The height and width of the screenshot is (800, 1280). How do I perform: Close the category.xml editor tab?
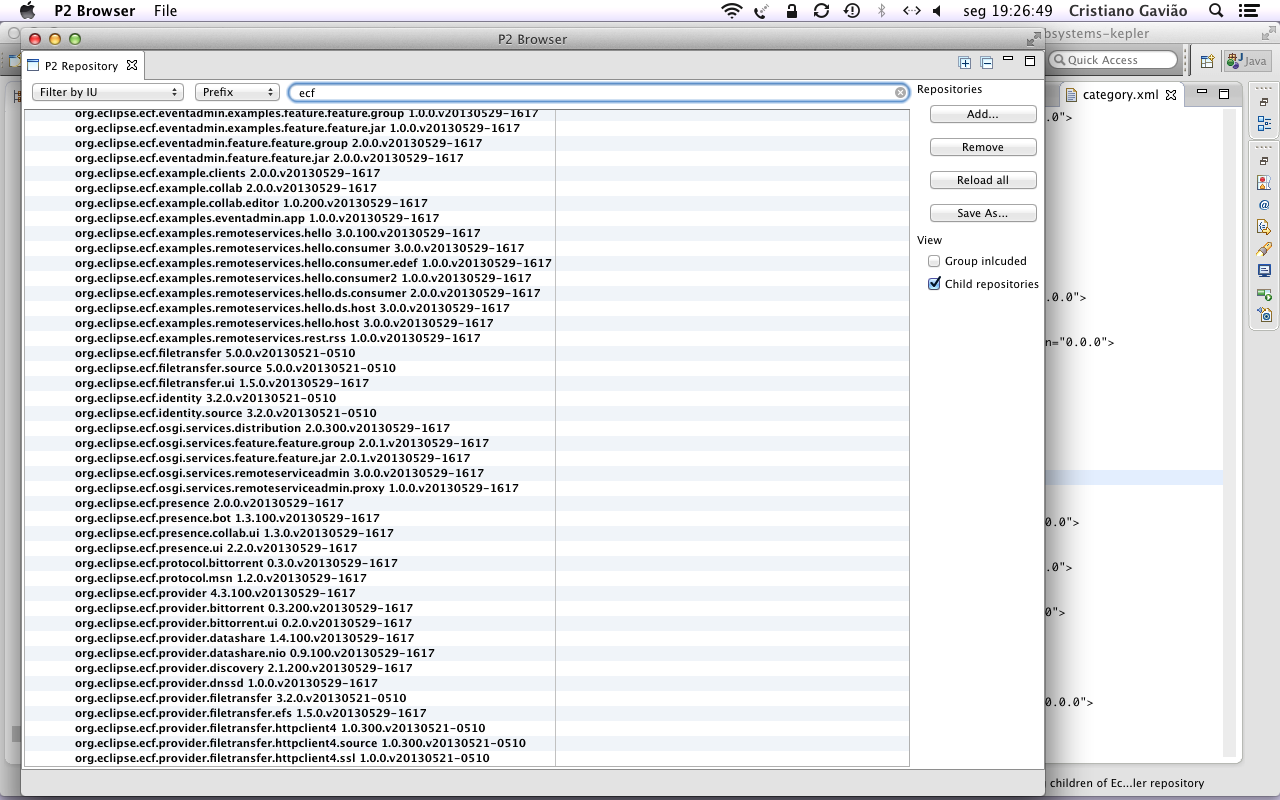pos(1171,95)
